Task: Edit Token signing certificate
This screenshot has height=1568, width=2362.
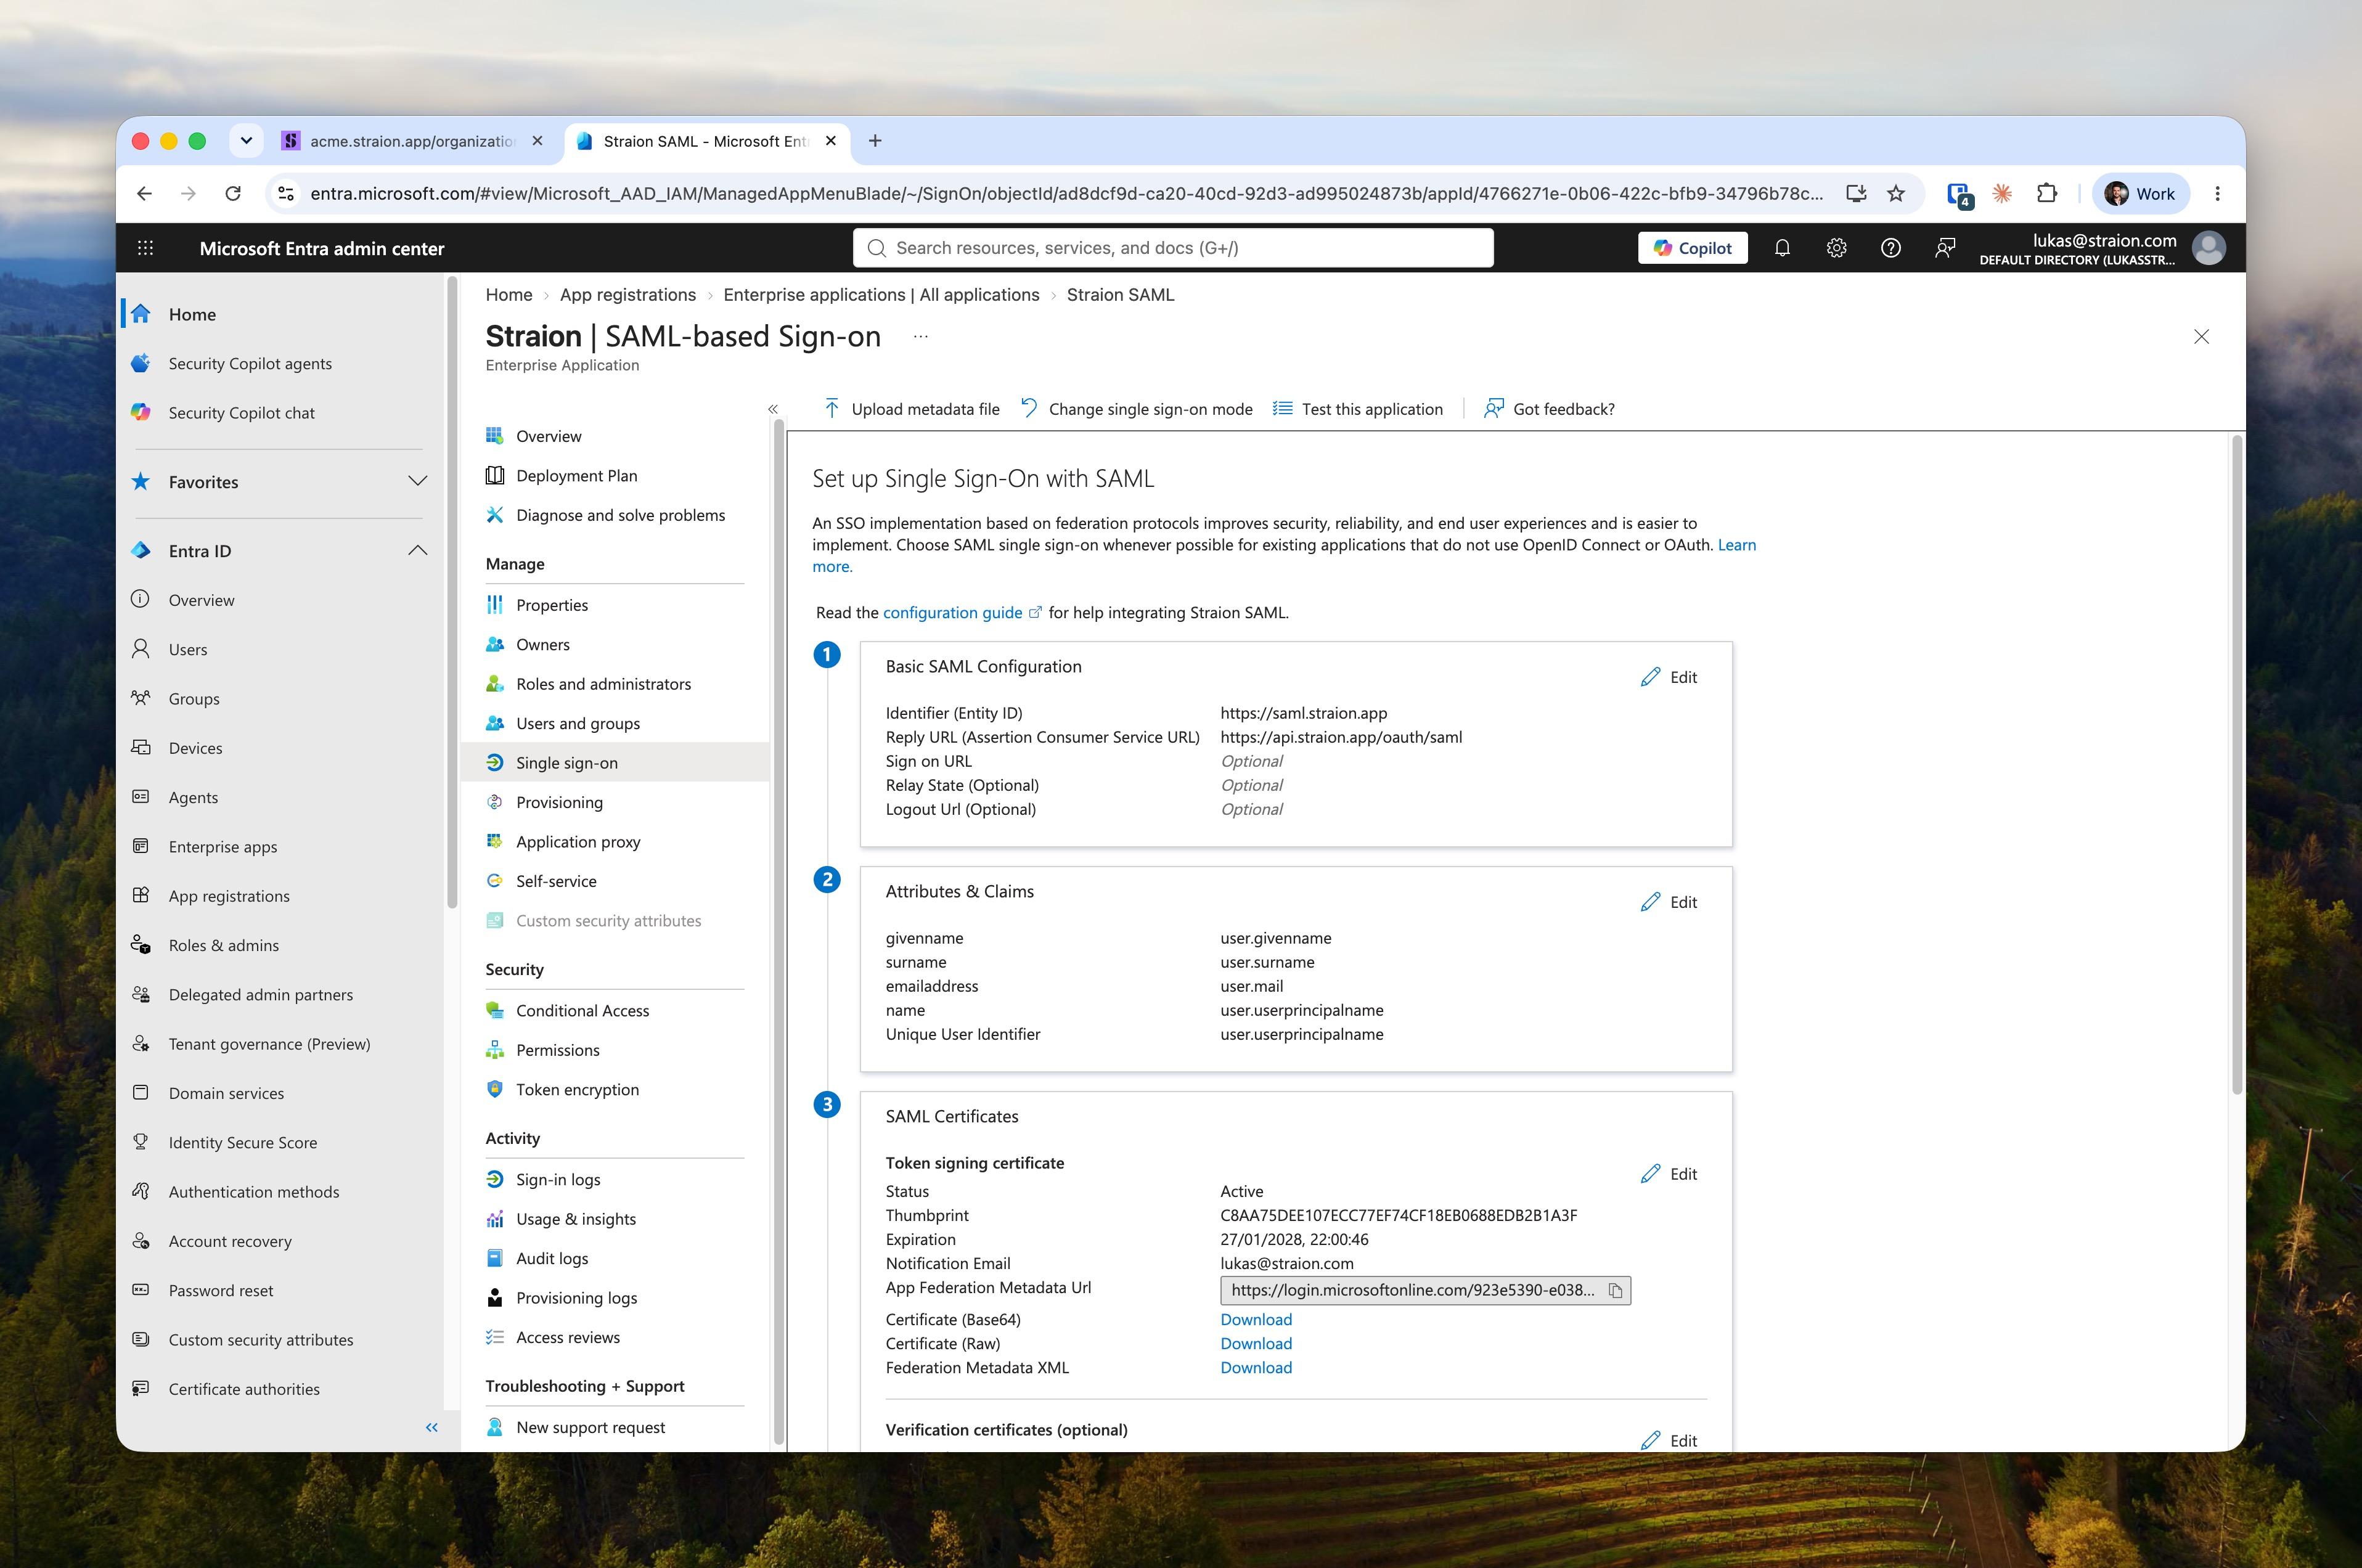Action: point(1669,1174)
